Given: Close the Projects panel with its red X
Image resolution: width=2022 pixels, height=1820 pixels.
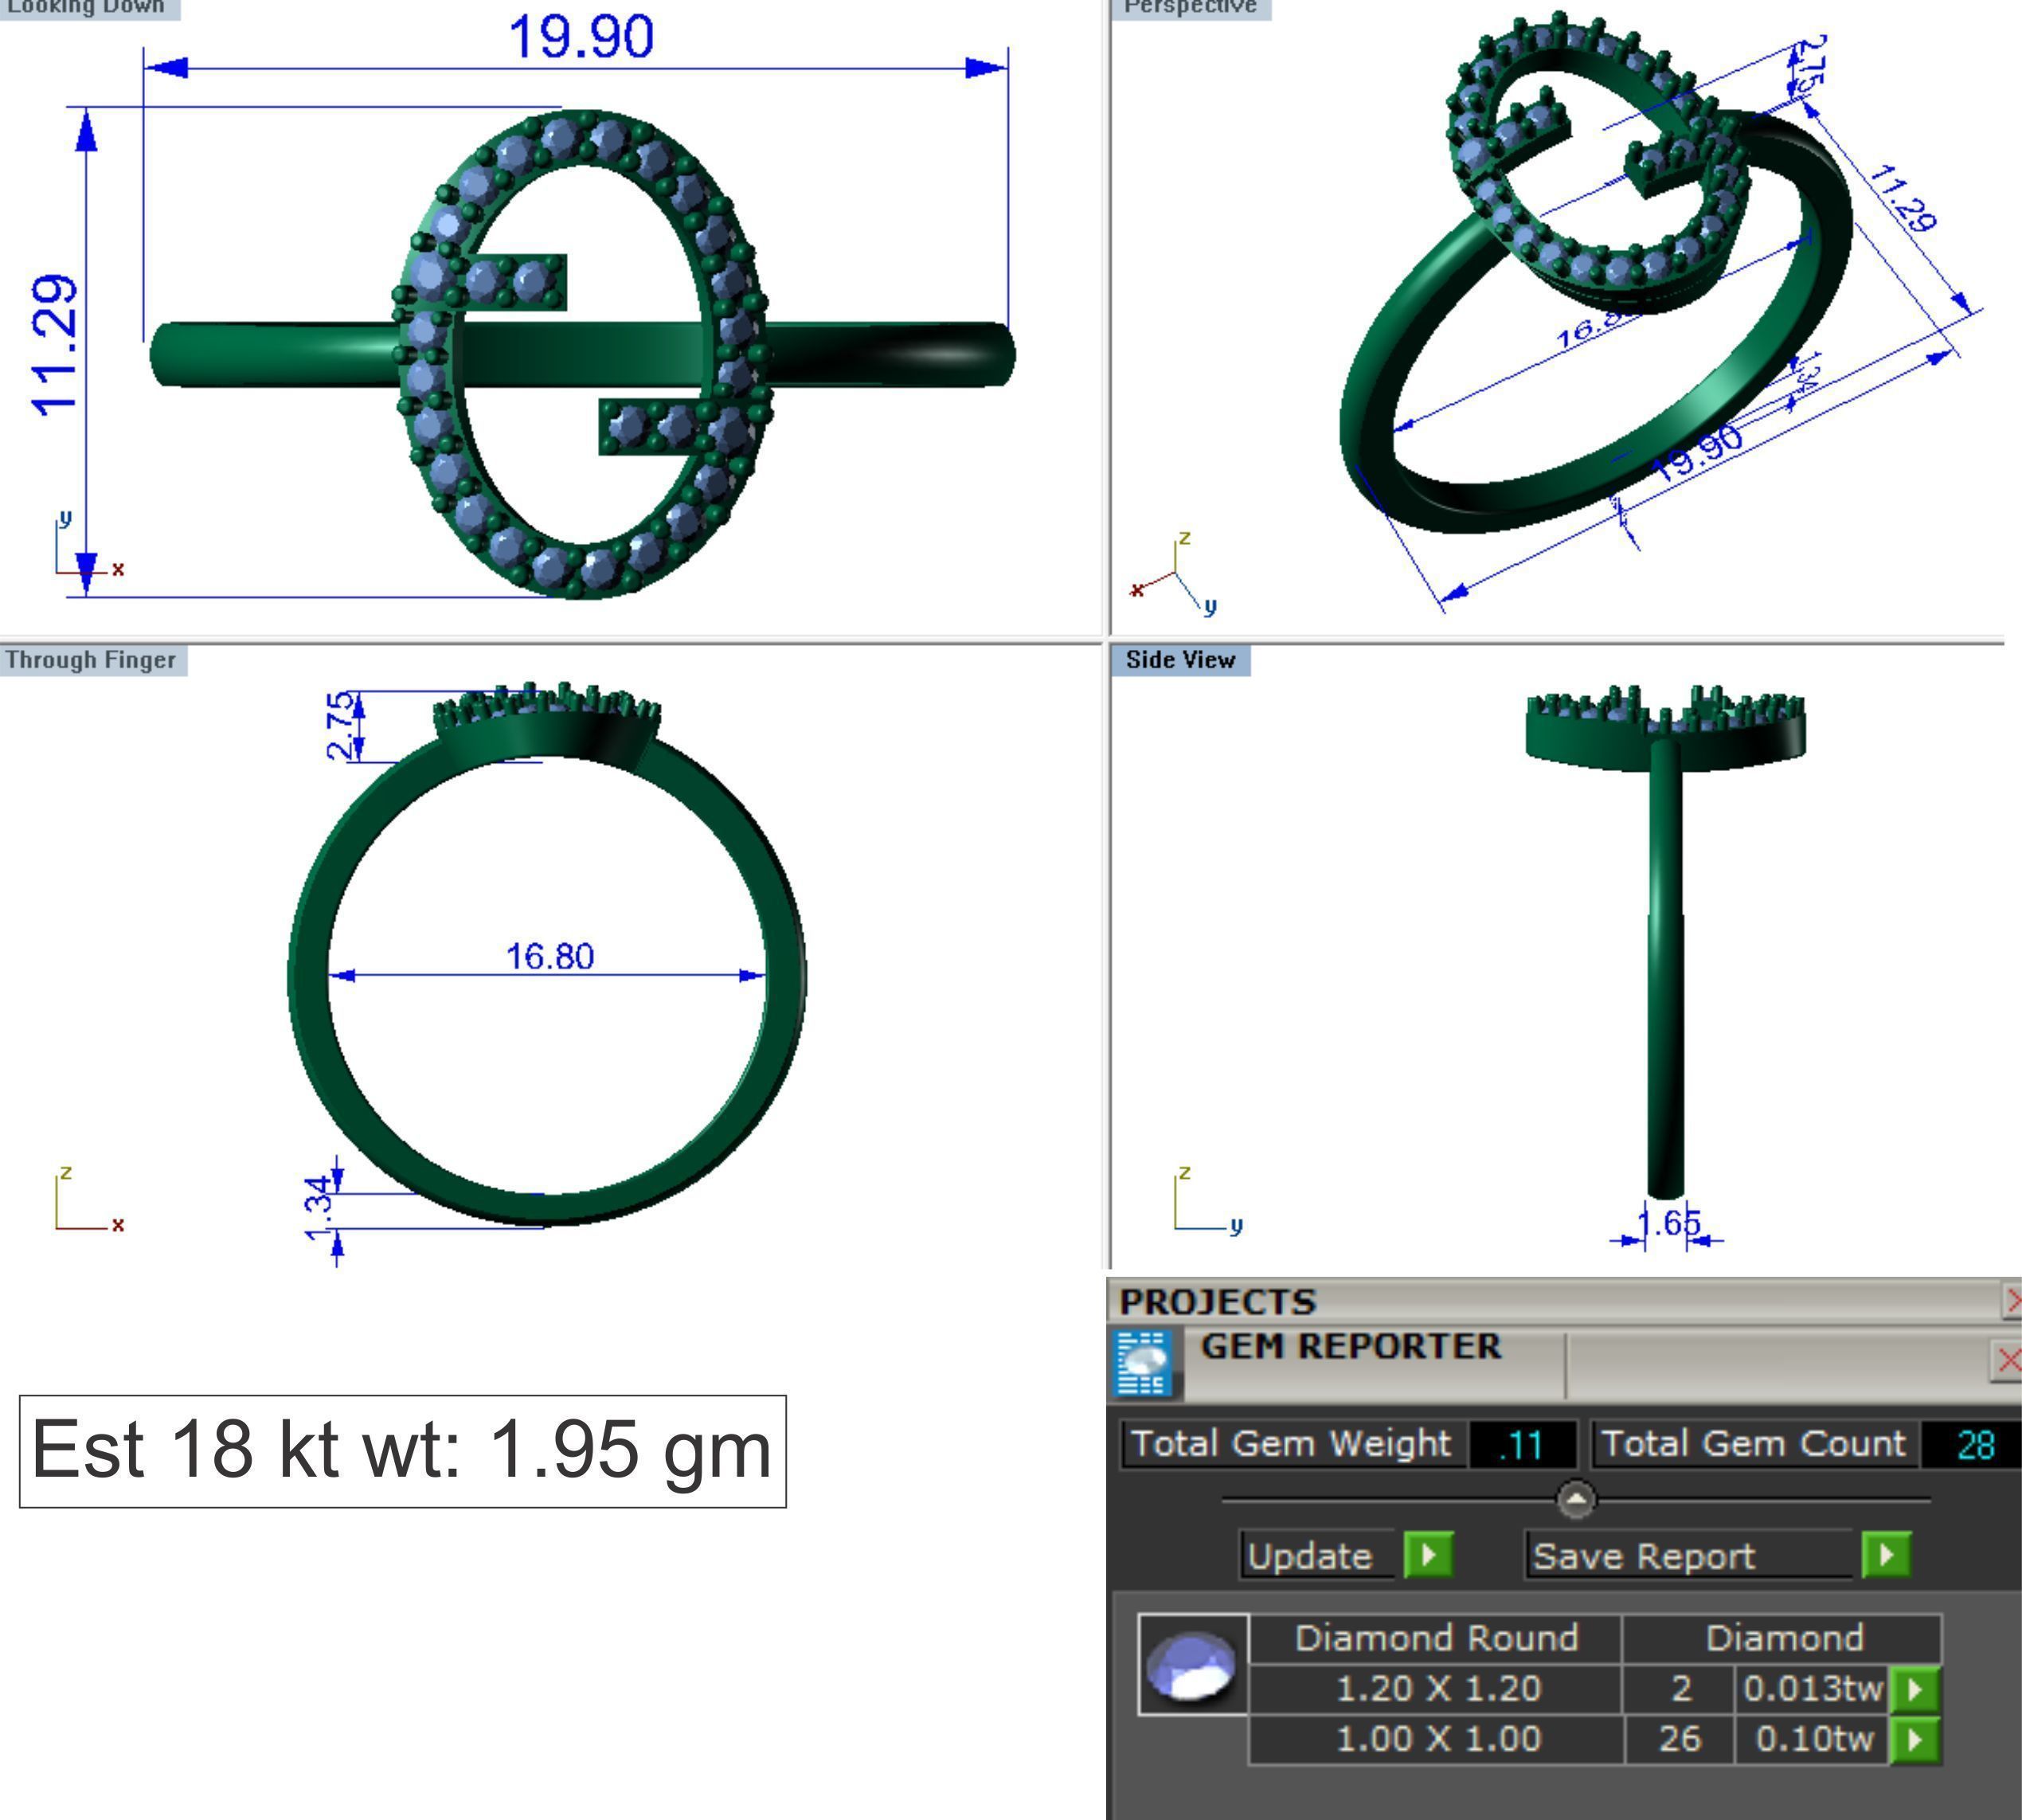Looking at the screenshot, I should (2012, 1301).
